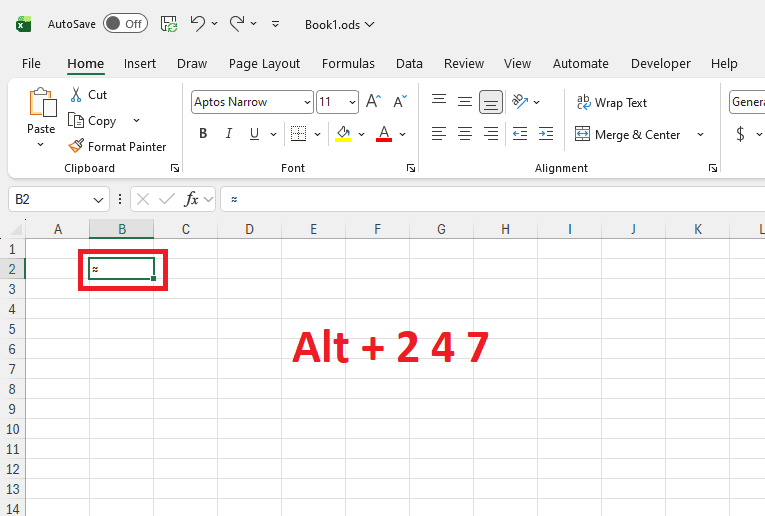The width and height of the screenshot is (765, 516).
Task: Click the Copy button
Action: click(92, 120)
